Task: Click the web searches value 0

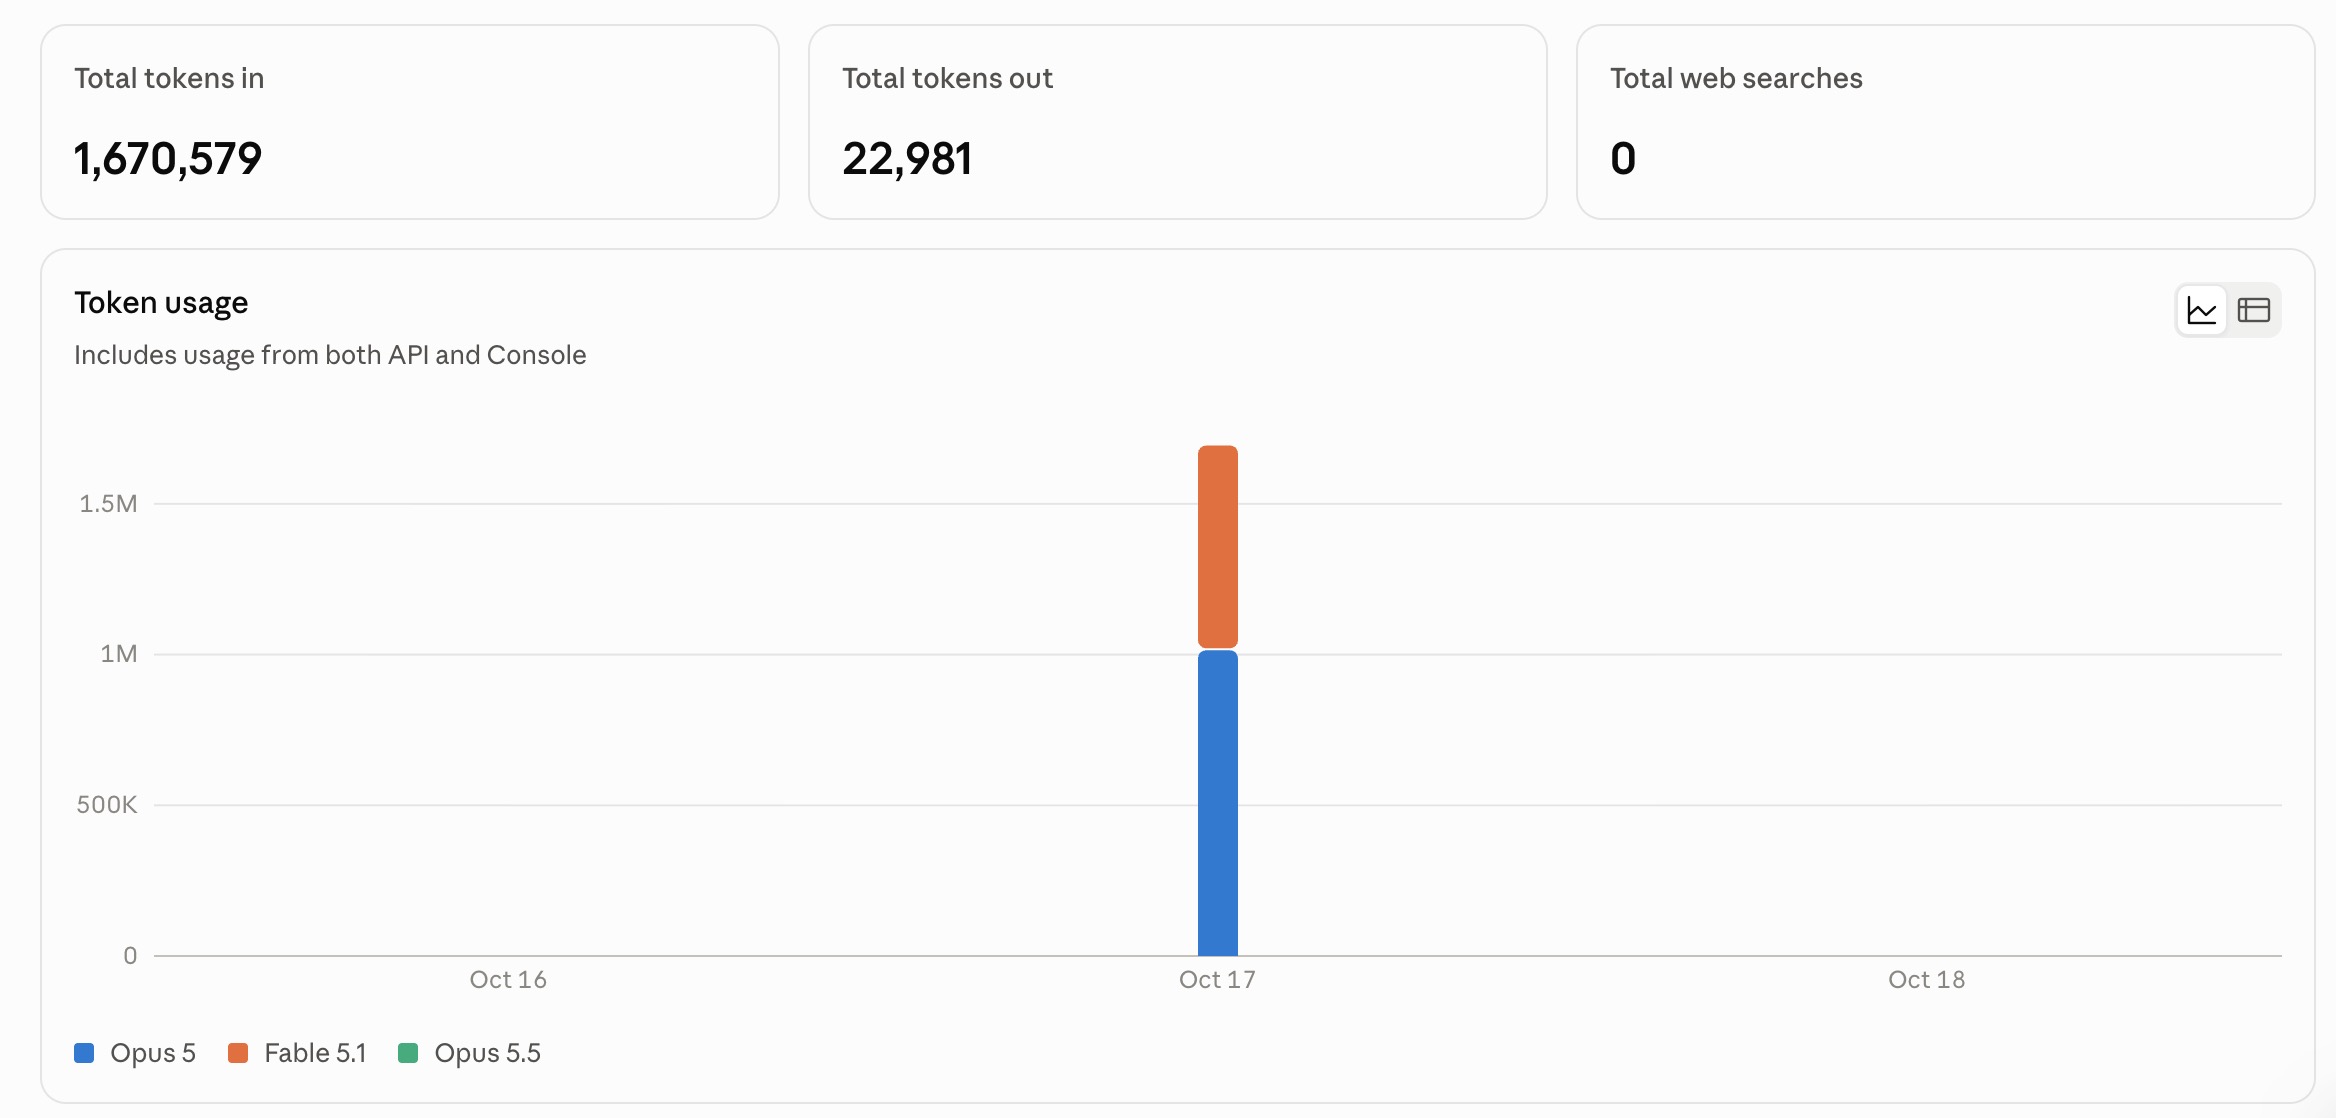Action: click(1623, 159)
